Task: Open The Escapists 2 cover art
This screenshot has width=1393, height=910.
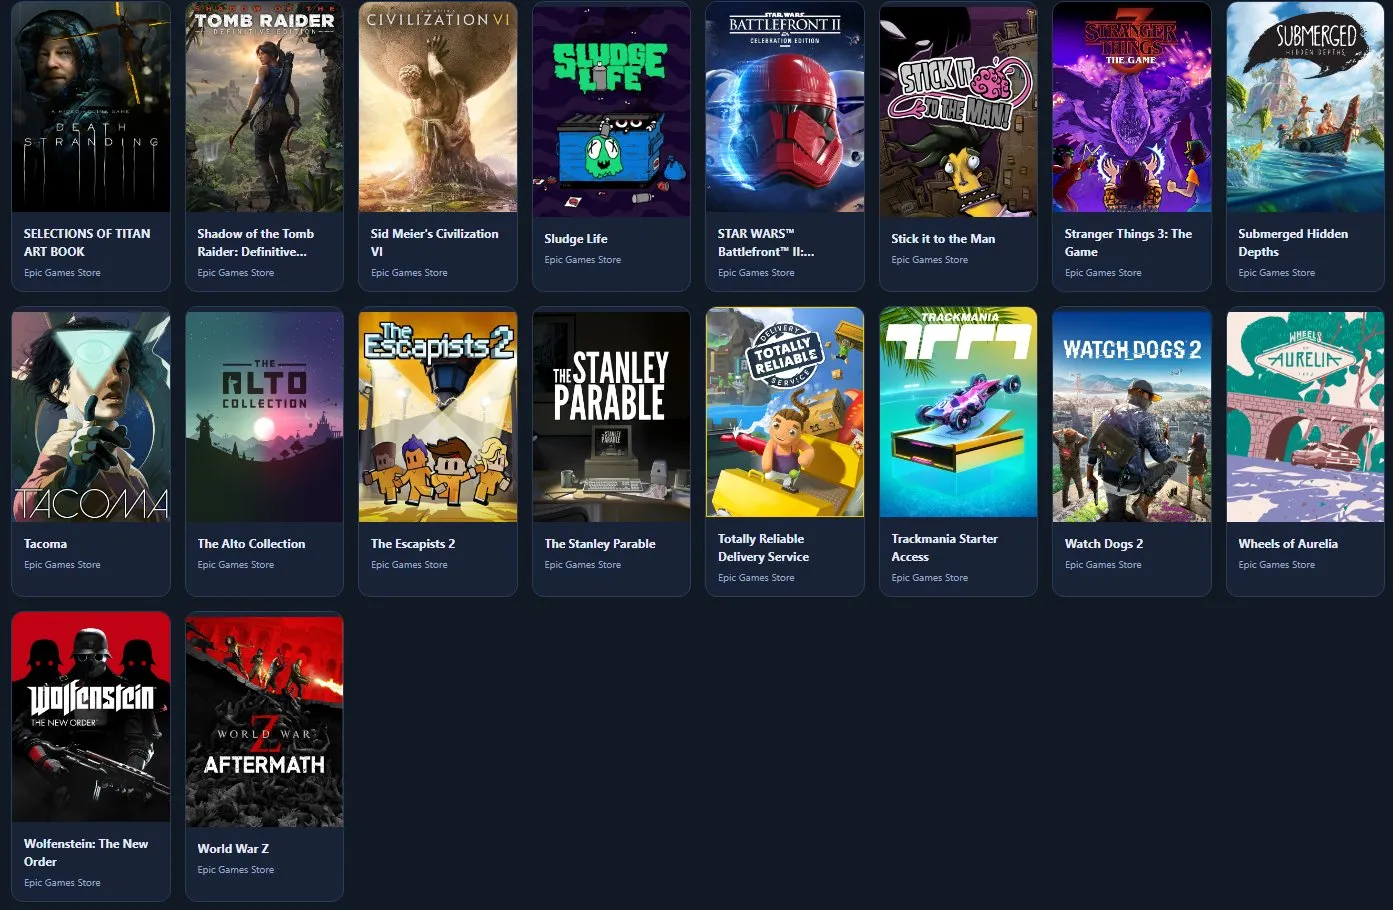Action: [438, 415]
